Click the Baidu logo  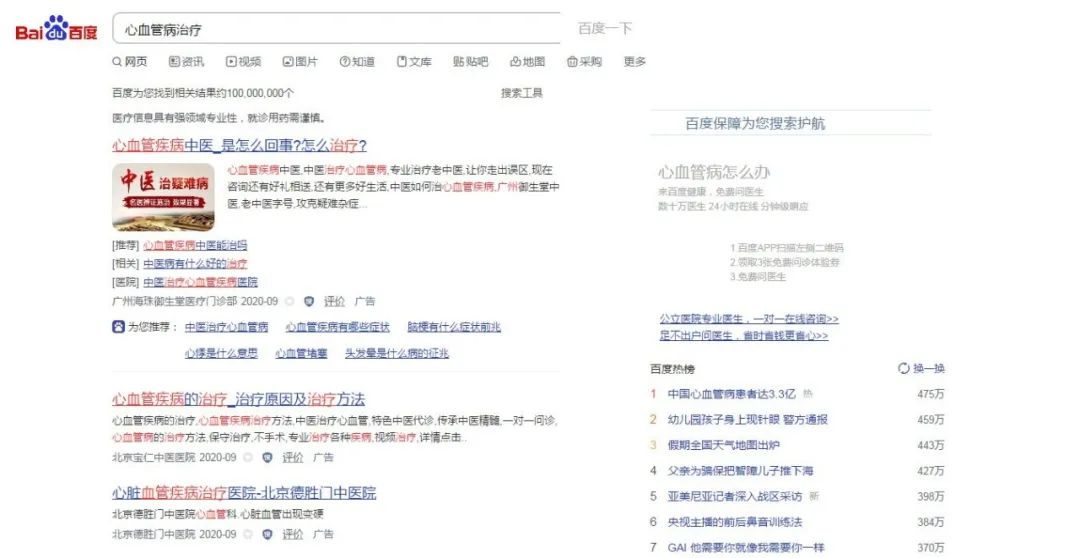tap(56, 29)
